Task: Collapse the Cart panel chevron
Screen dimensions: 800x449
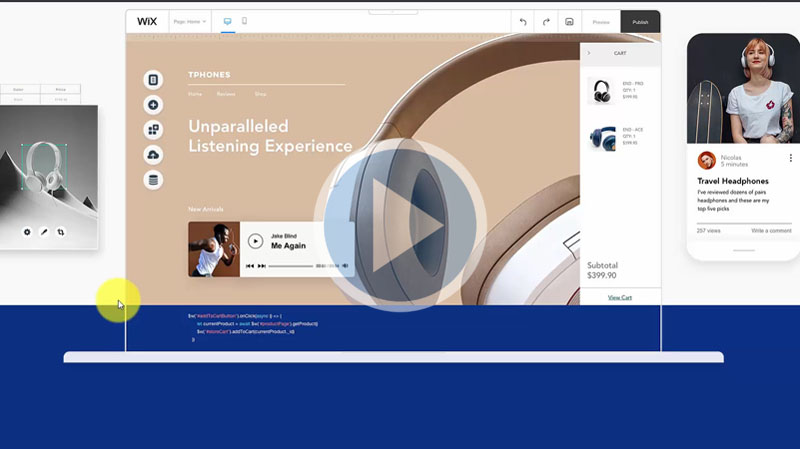Action: [x=589, y=53]
